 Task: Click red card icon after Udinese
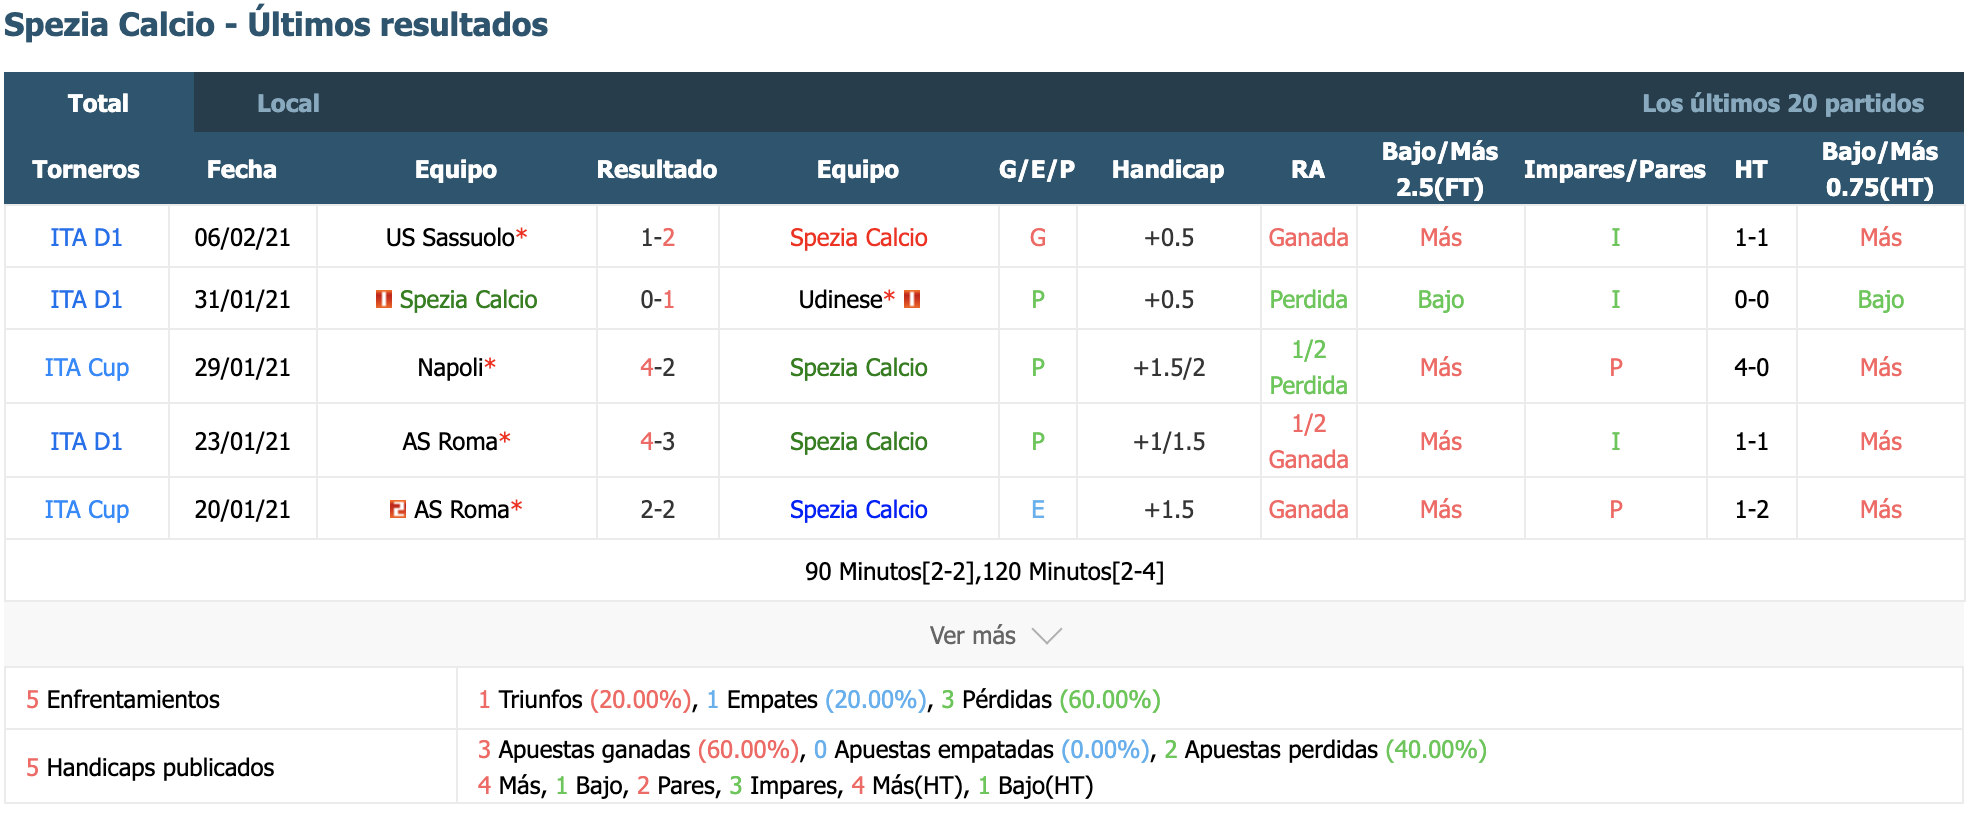point(911,299)
